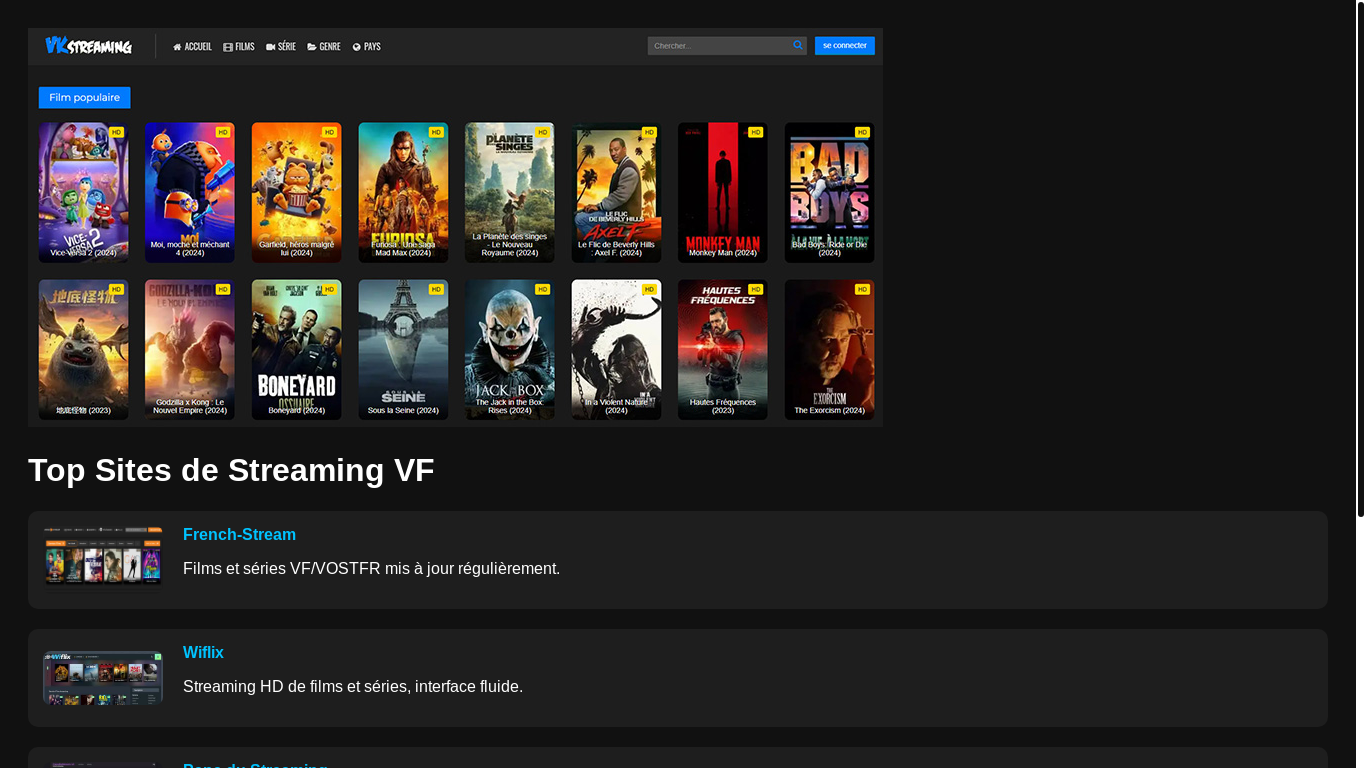Click the film icon beside FILMS
The height and width of the screenshot is (768, 1366).
227,47
